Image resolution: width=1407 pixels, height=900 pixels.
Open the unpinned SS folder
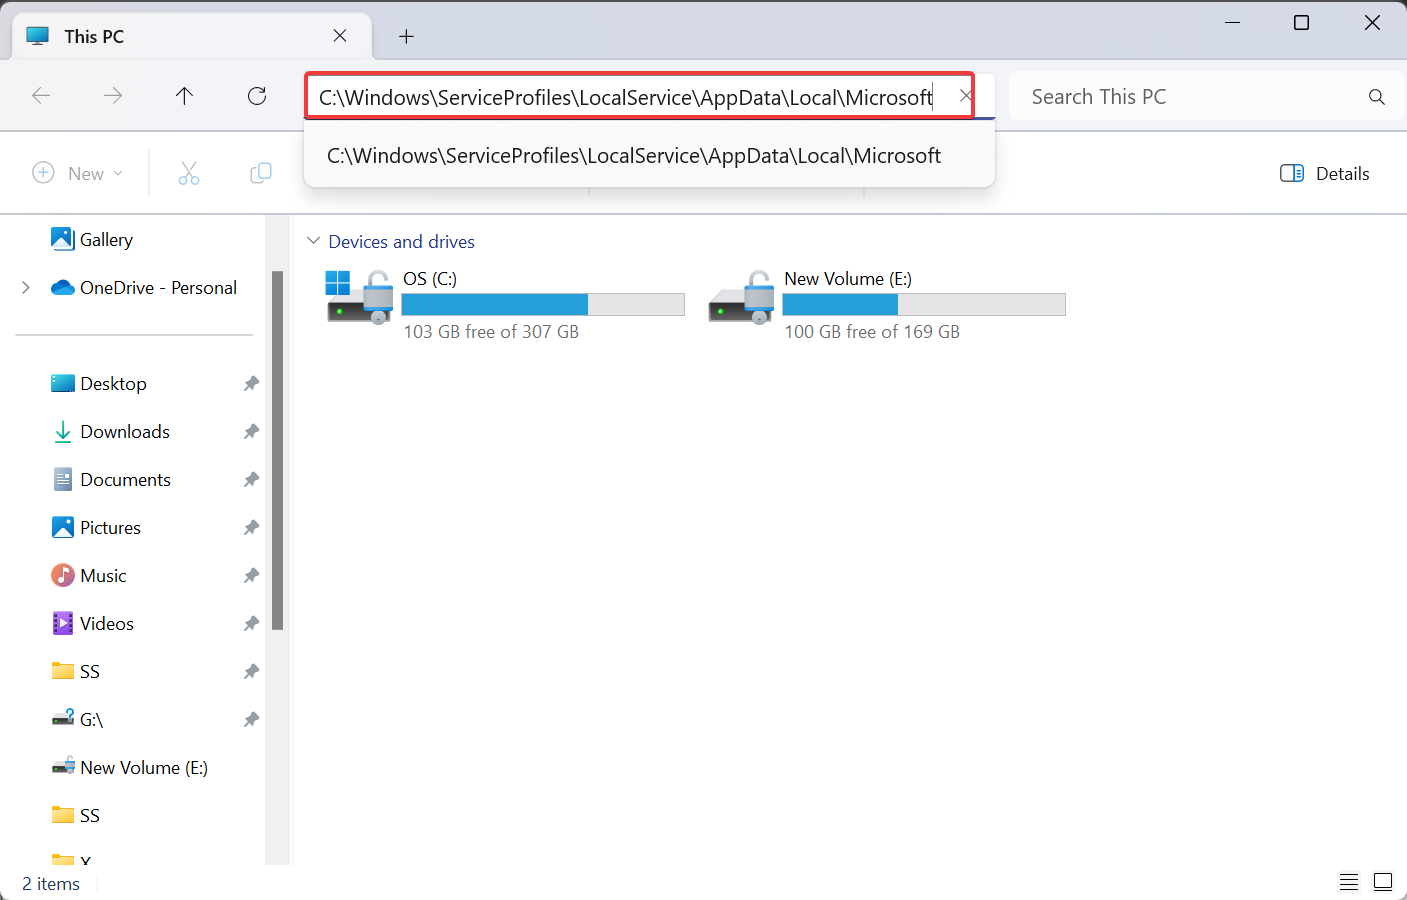(76, 816)
